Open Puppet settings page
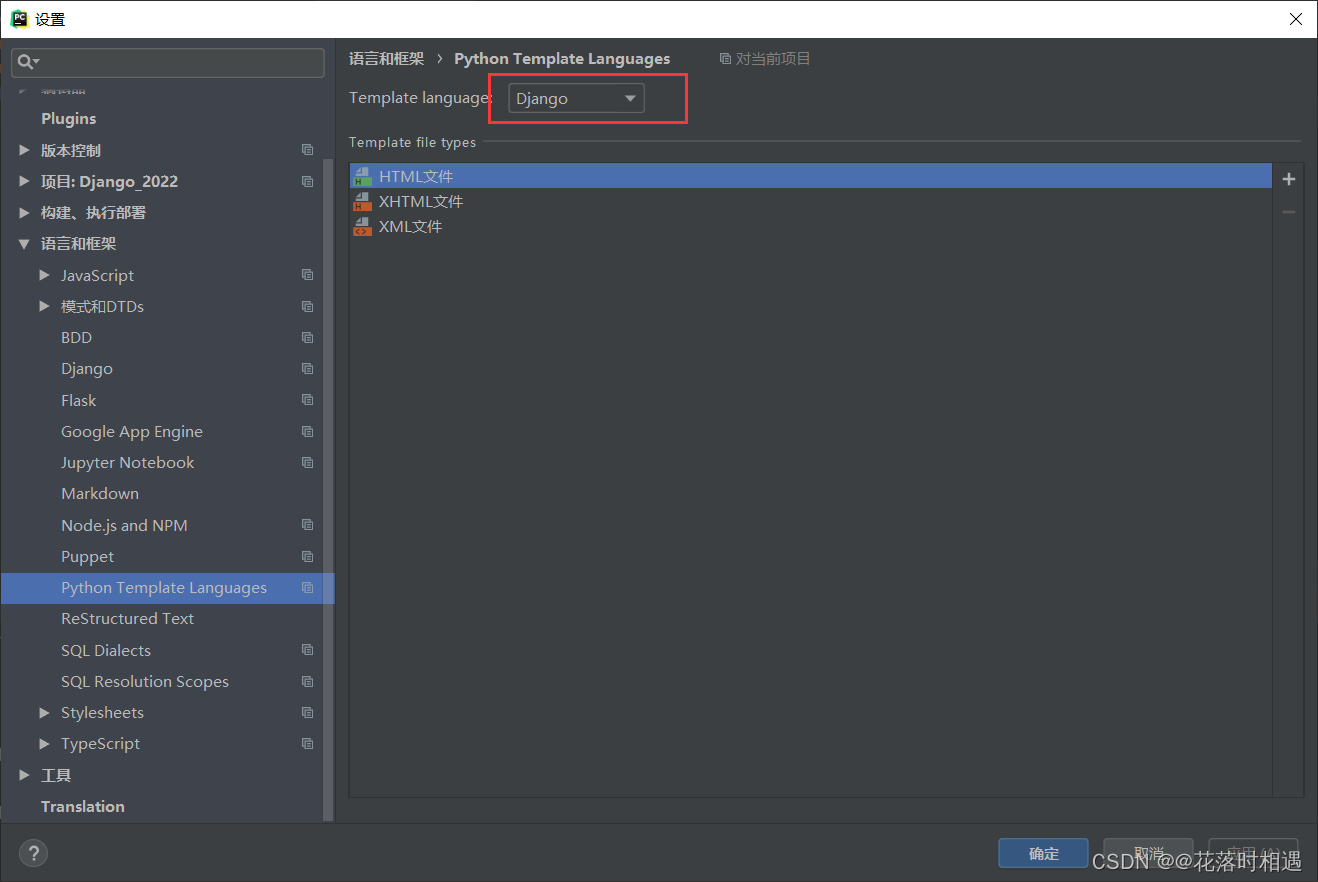1318x882 pixels. point(88,556)
